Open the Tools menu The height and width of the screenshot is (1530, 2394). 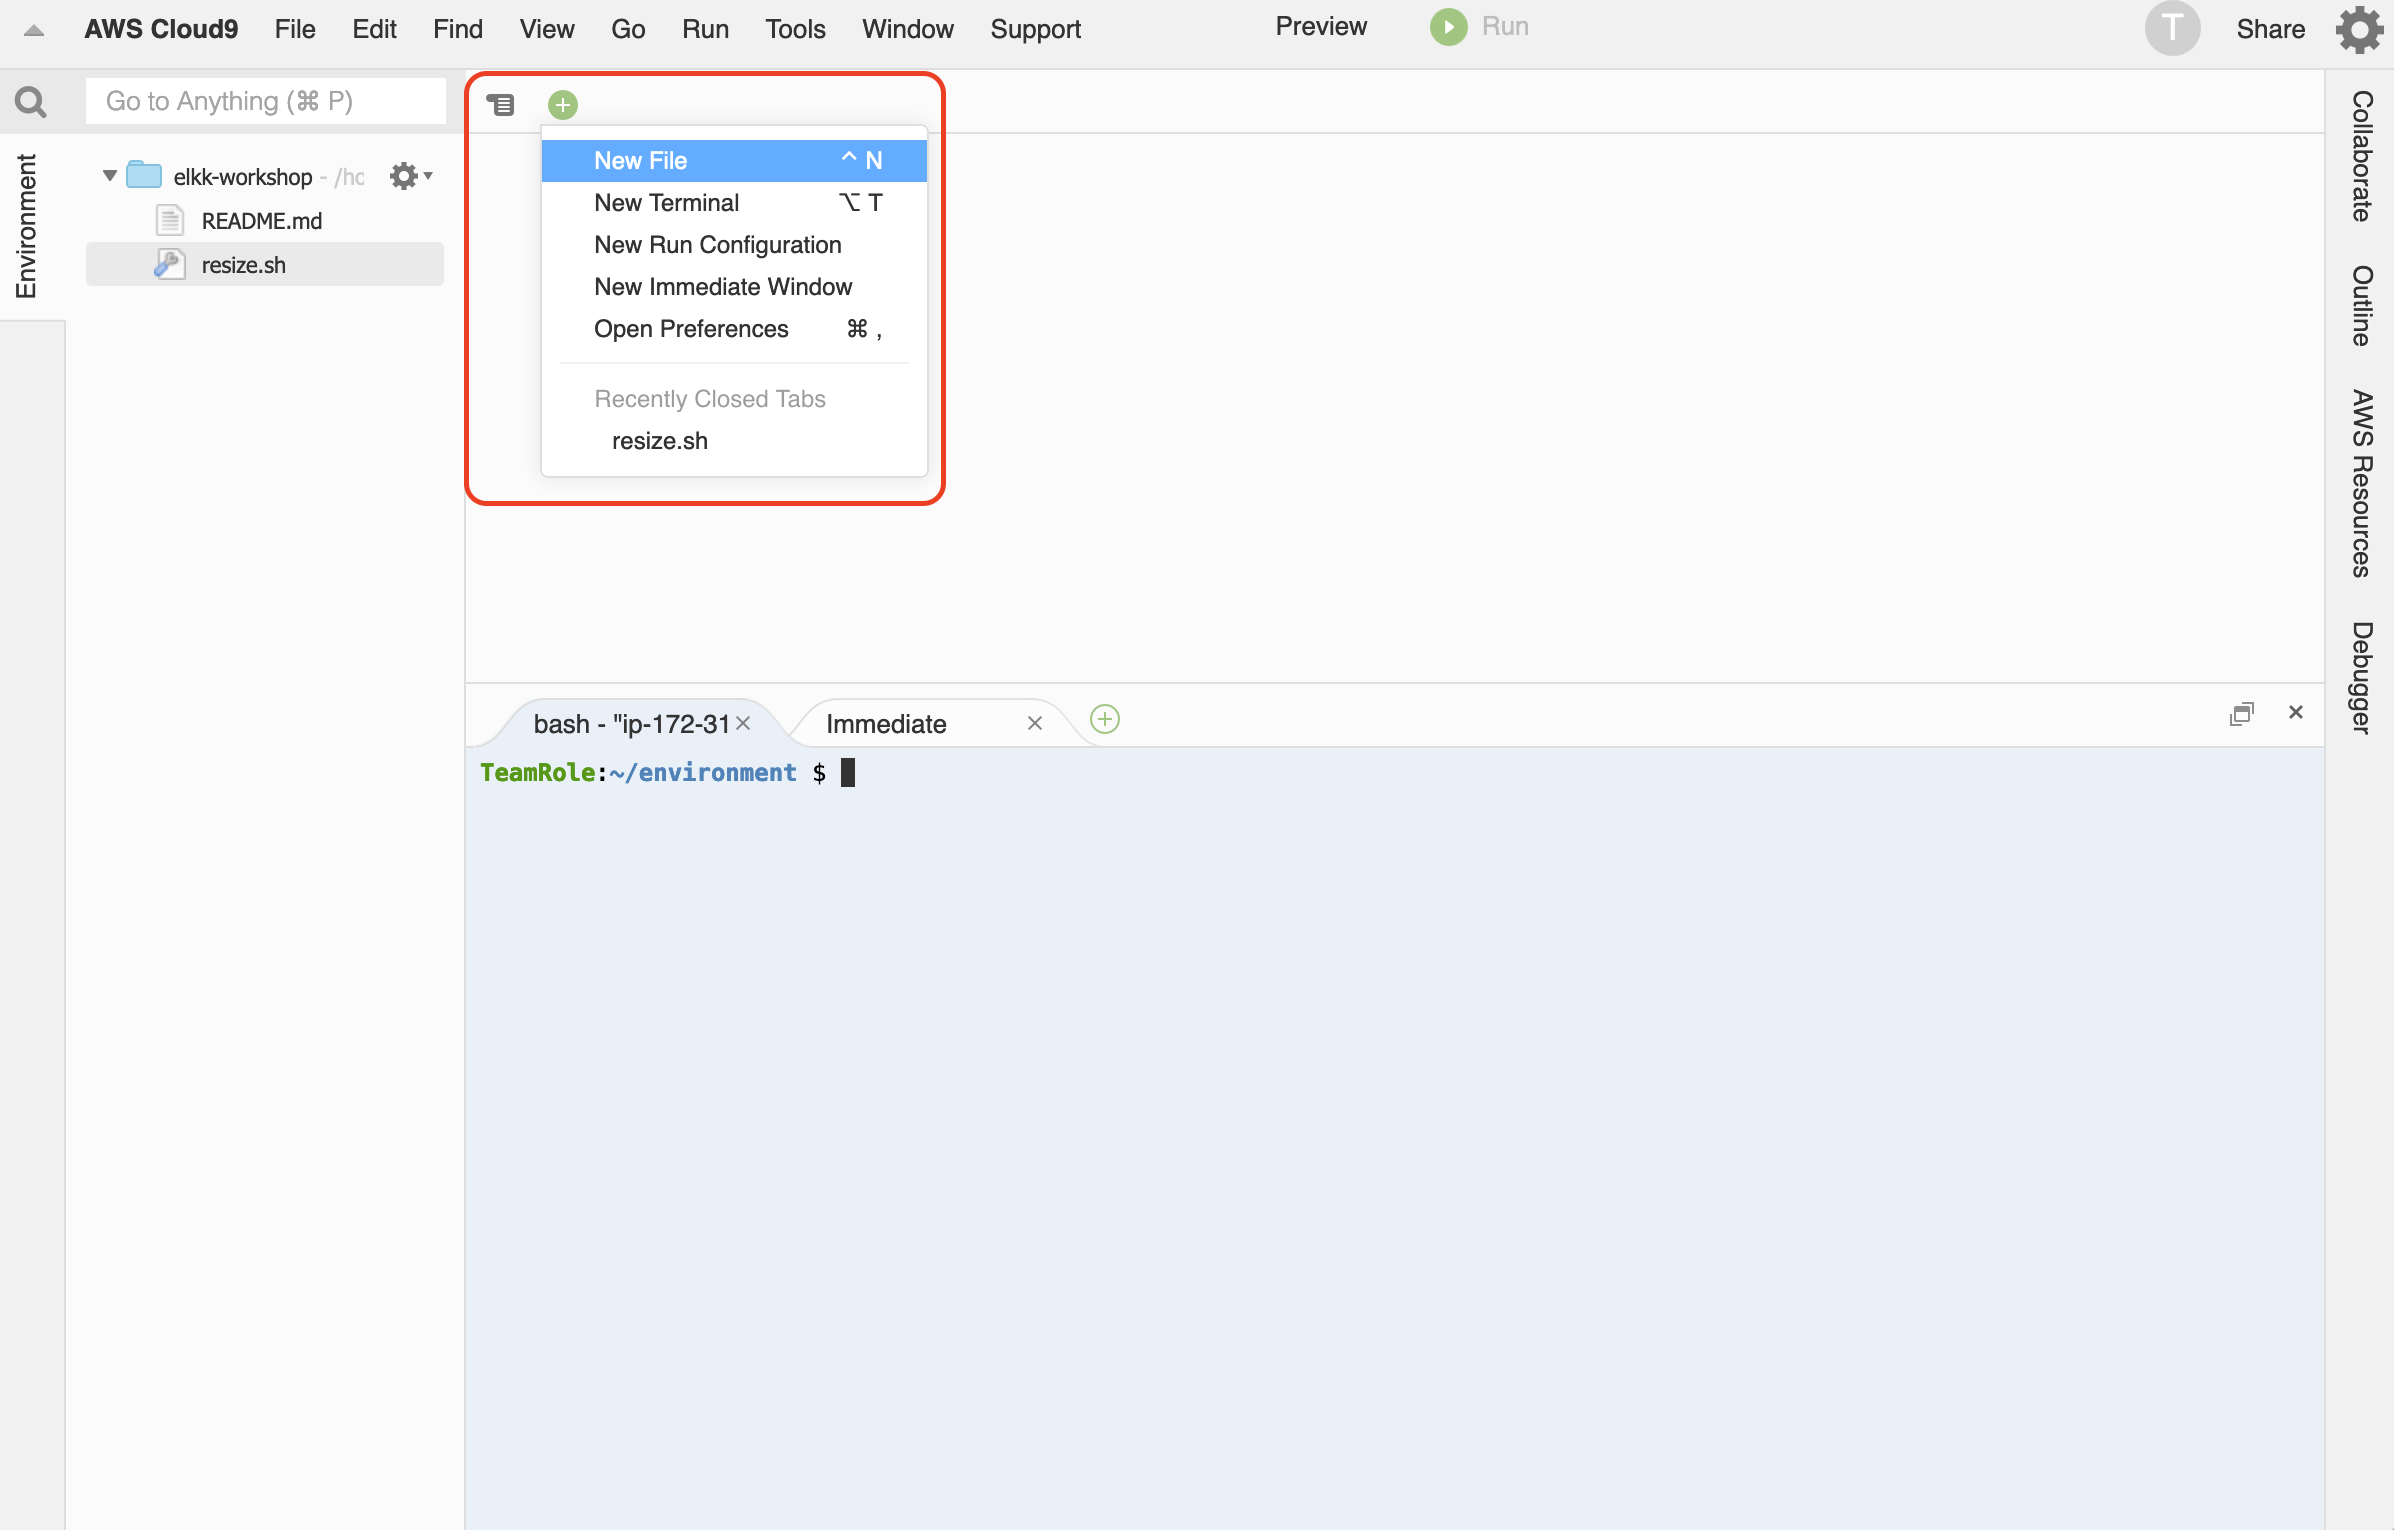[795, 29]
